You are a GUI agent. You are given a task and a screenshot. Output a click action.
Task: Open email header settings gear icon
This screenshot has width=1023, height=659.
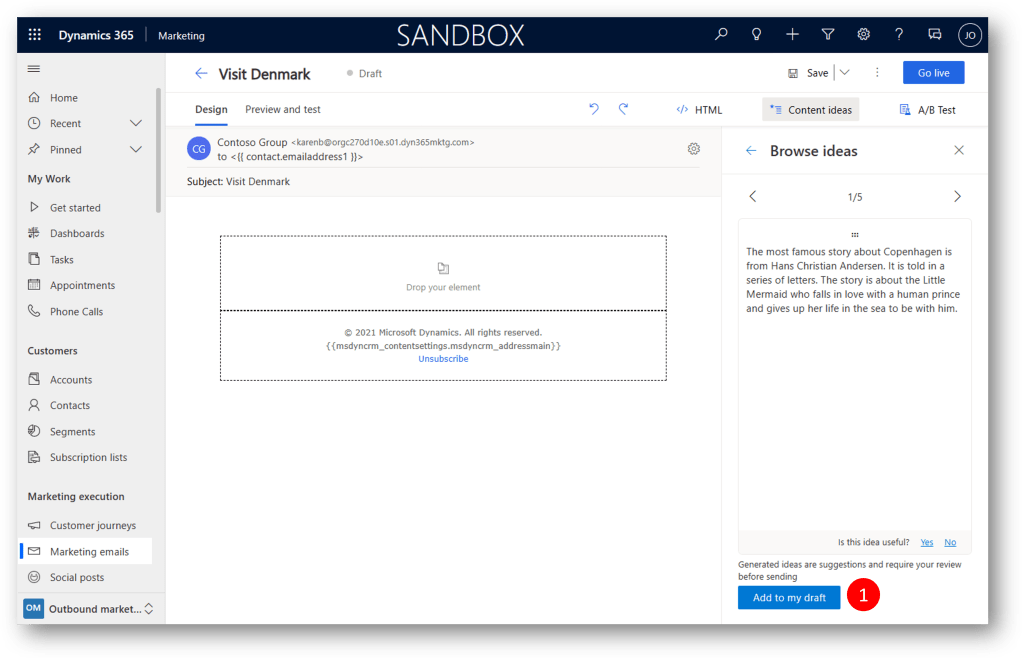pyautogui.click(x=694, y=149)
